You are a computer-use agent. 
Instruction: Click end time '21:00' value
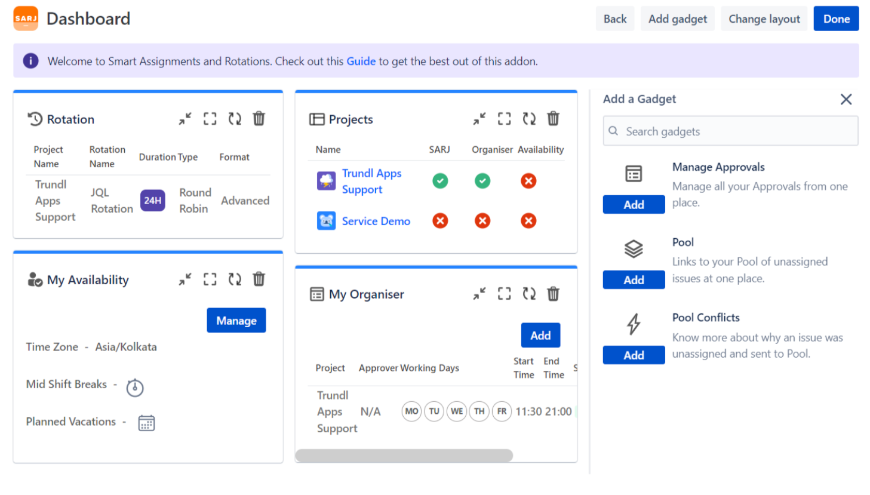[x=558, y=411]
